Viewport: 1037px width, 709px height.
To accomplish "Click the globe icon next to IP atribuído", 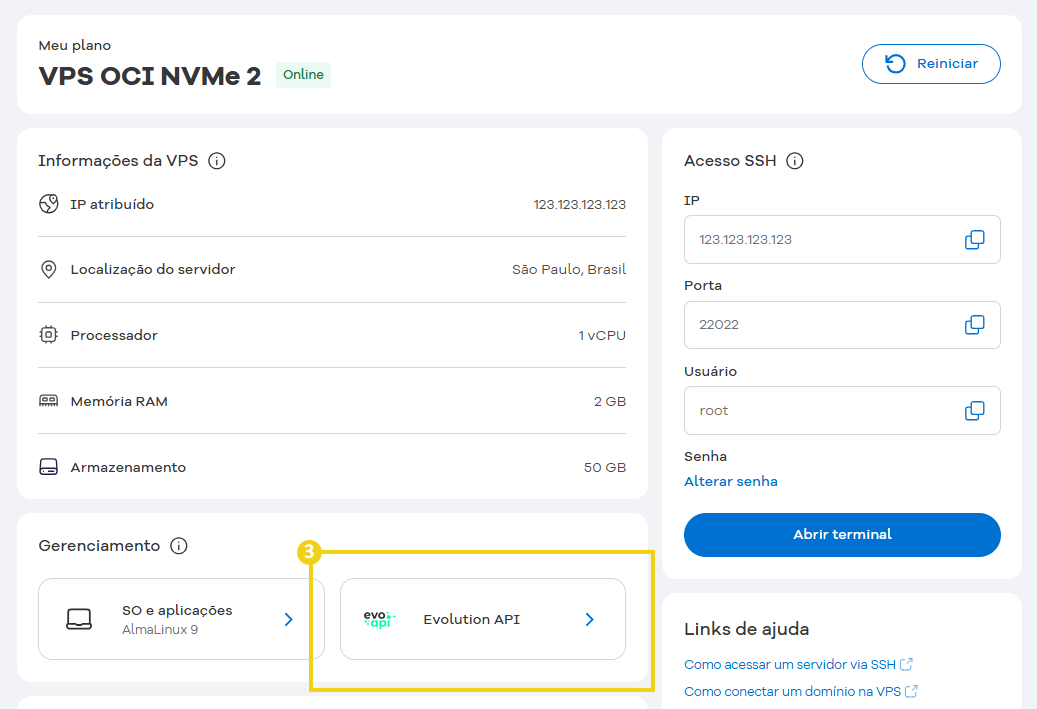I will tap(48, 203).
